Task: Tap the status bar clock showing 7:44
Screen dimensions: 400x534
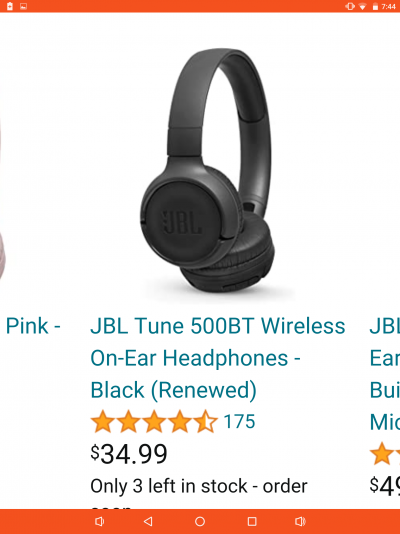Action: [x=388, y=6]
